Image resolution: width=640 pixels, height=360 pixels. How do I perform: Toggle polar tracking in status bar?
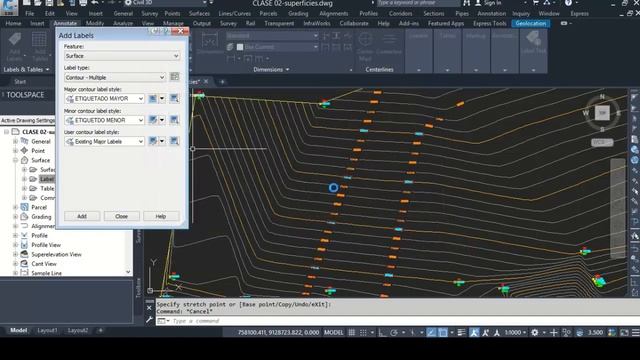click(x=393, y=333)
